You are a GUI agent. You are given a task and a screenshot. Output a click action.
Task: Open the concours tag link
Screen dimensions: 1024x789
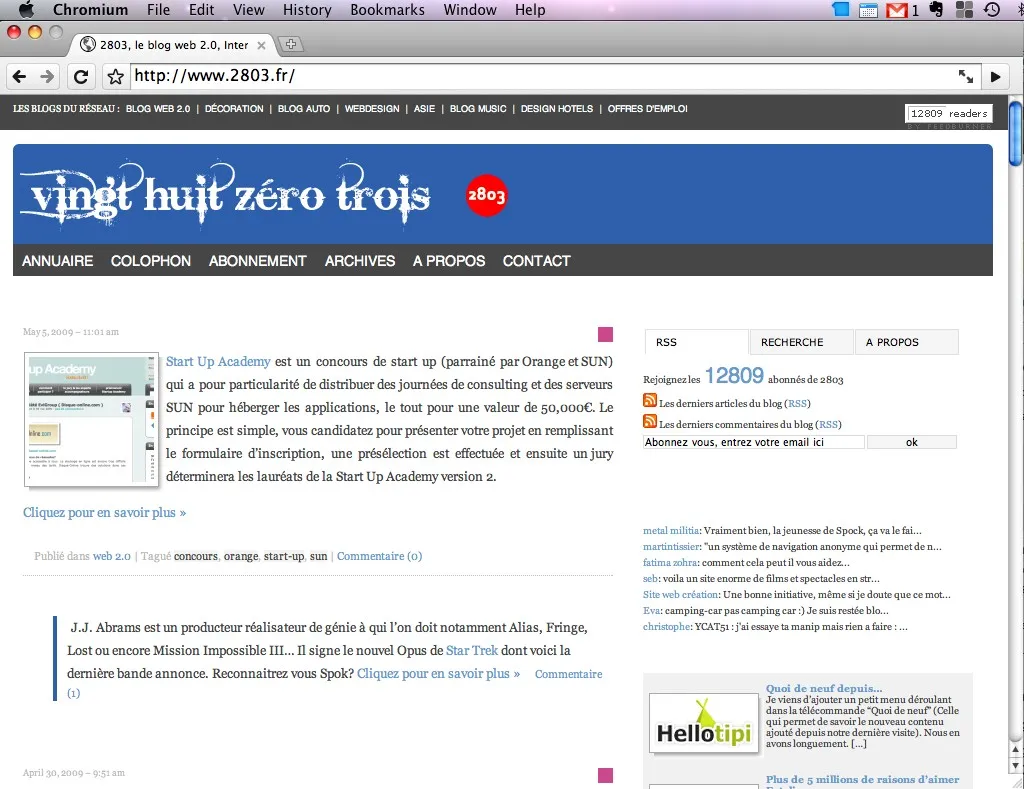coord(196,556)
